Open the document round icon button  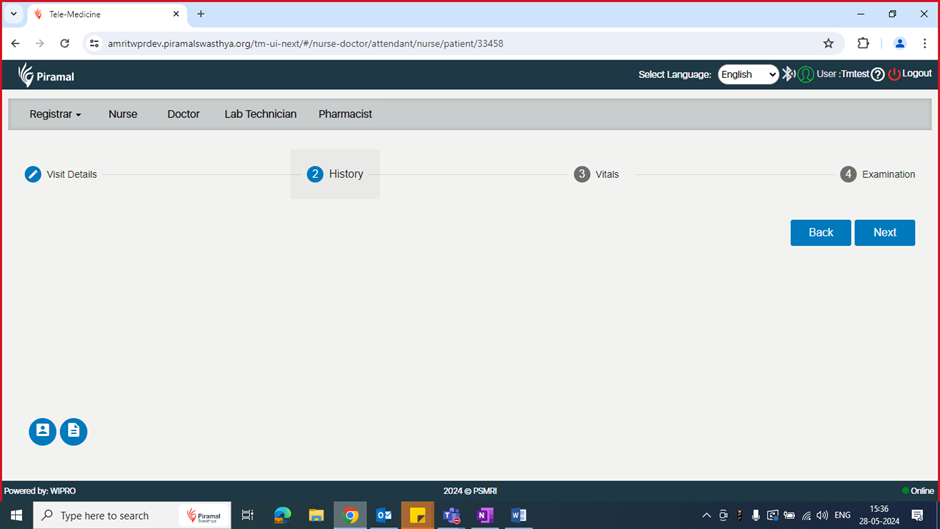coord(74,431)
